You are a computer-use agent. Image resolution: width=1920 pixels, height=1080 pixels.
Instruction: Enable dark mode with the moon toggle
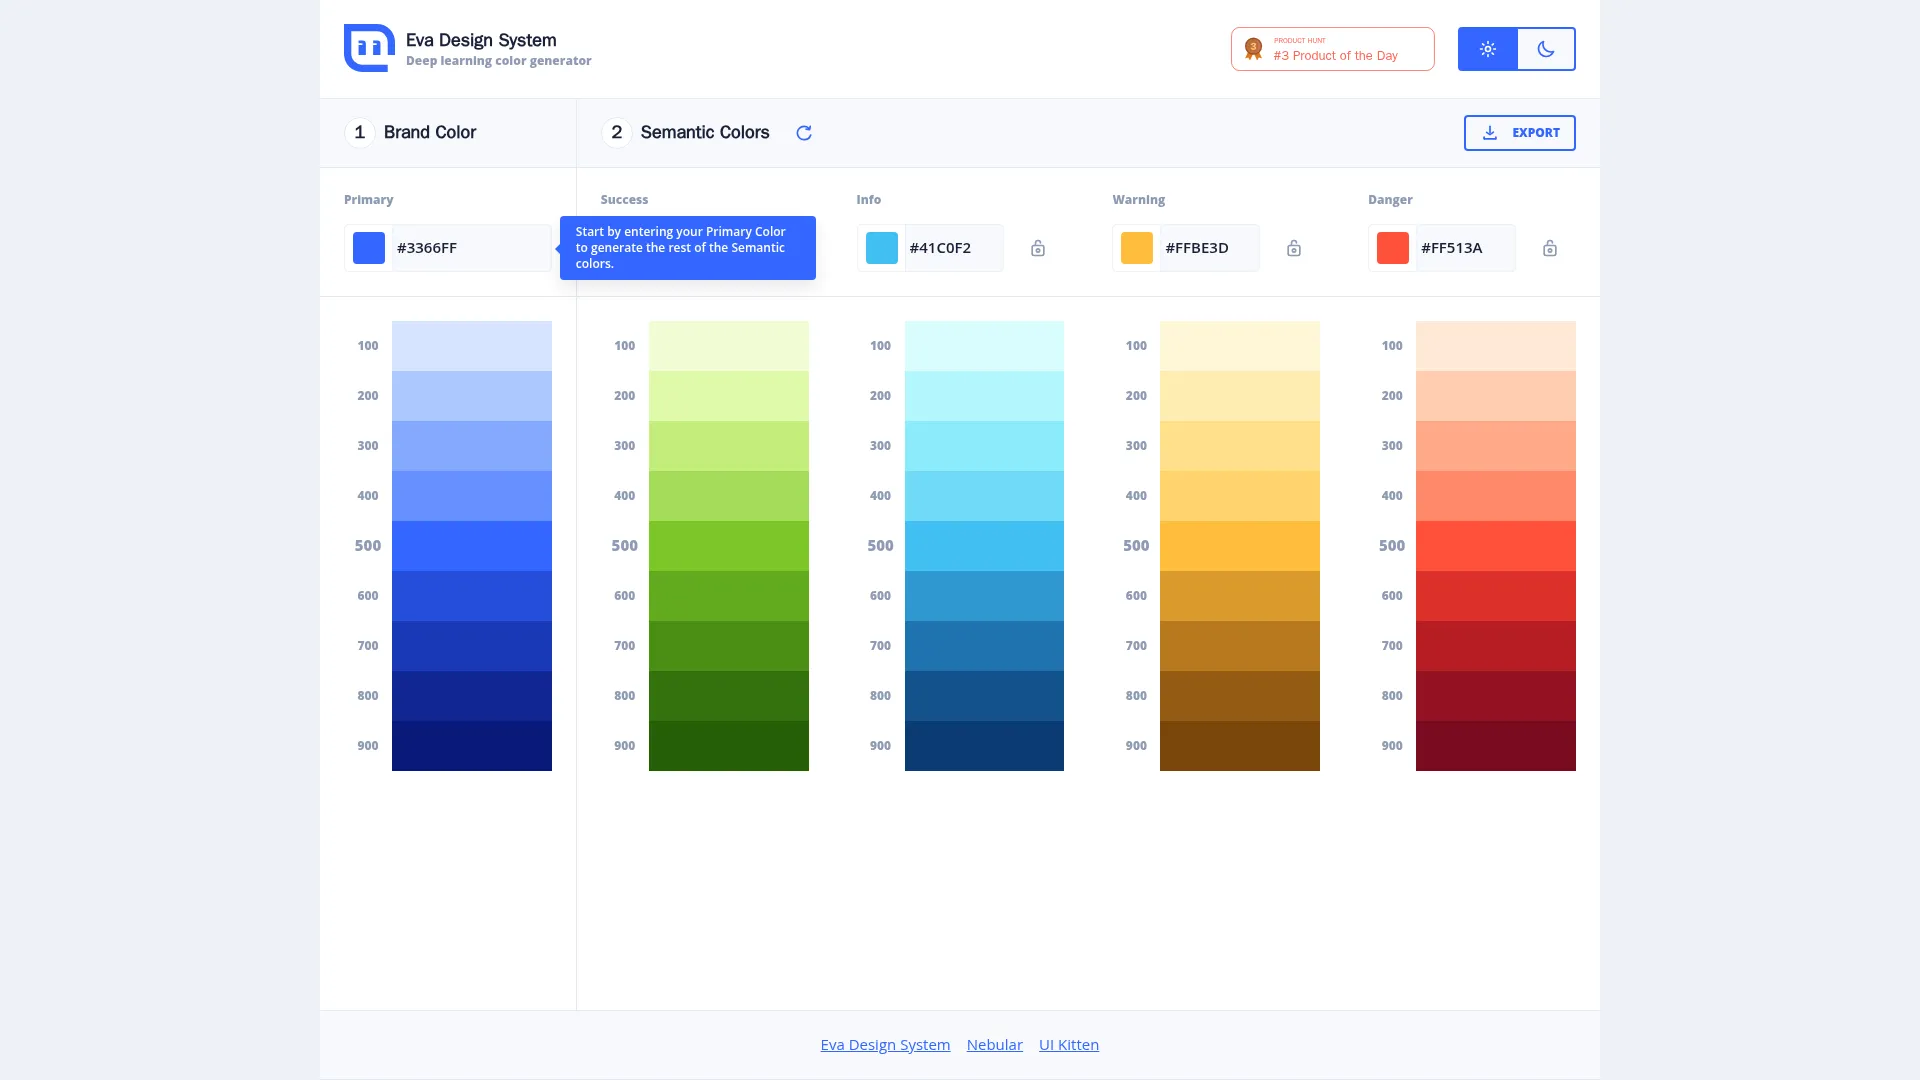(1546, 48)
